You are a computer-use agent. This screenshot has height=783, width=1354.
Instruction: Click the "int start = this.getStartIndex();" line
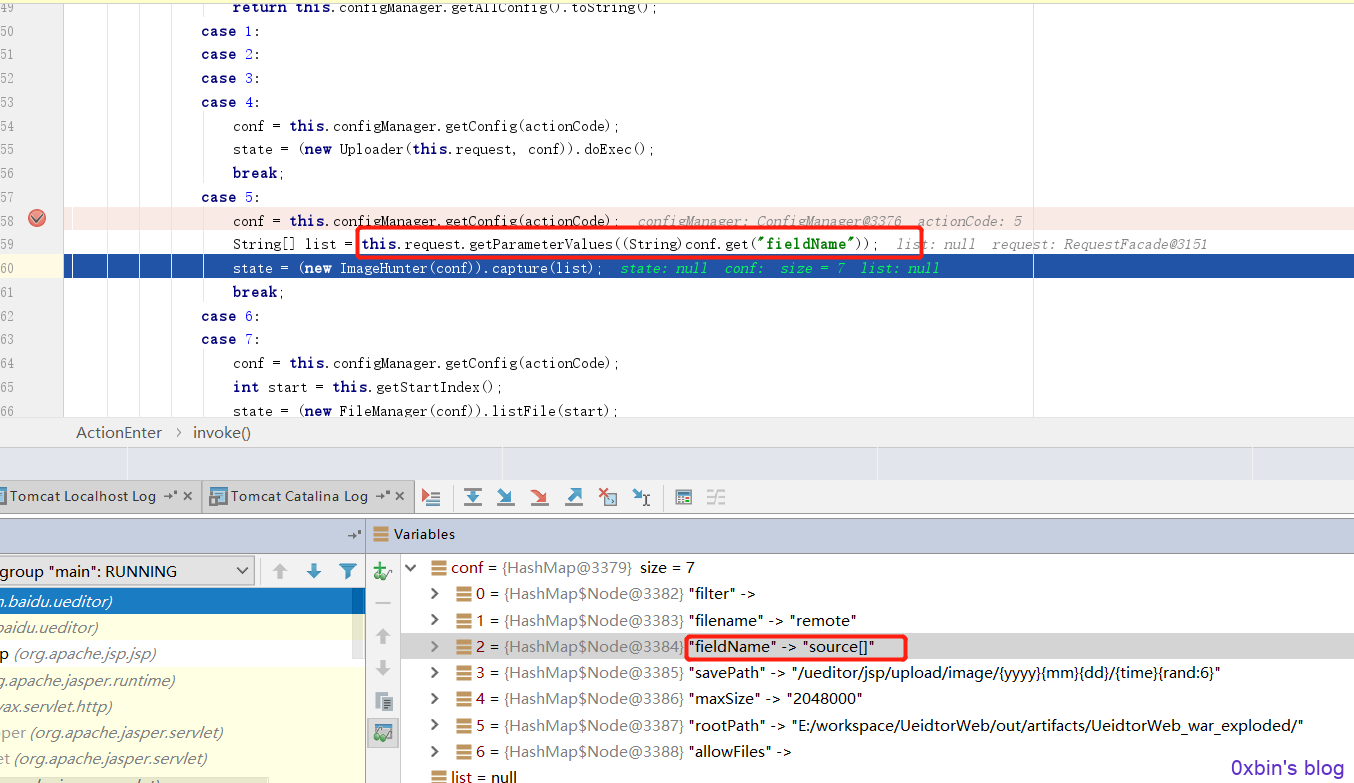pyautogui.click(x=367, y=387)
